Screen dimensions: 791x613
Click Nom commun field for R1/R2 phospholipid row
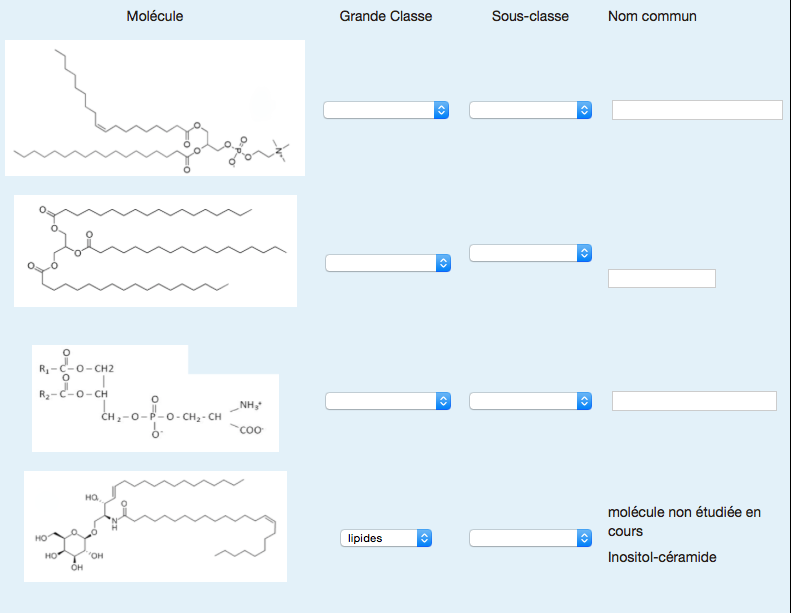(x=694, y=401)
